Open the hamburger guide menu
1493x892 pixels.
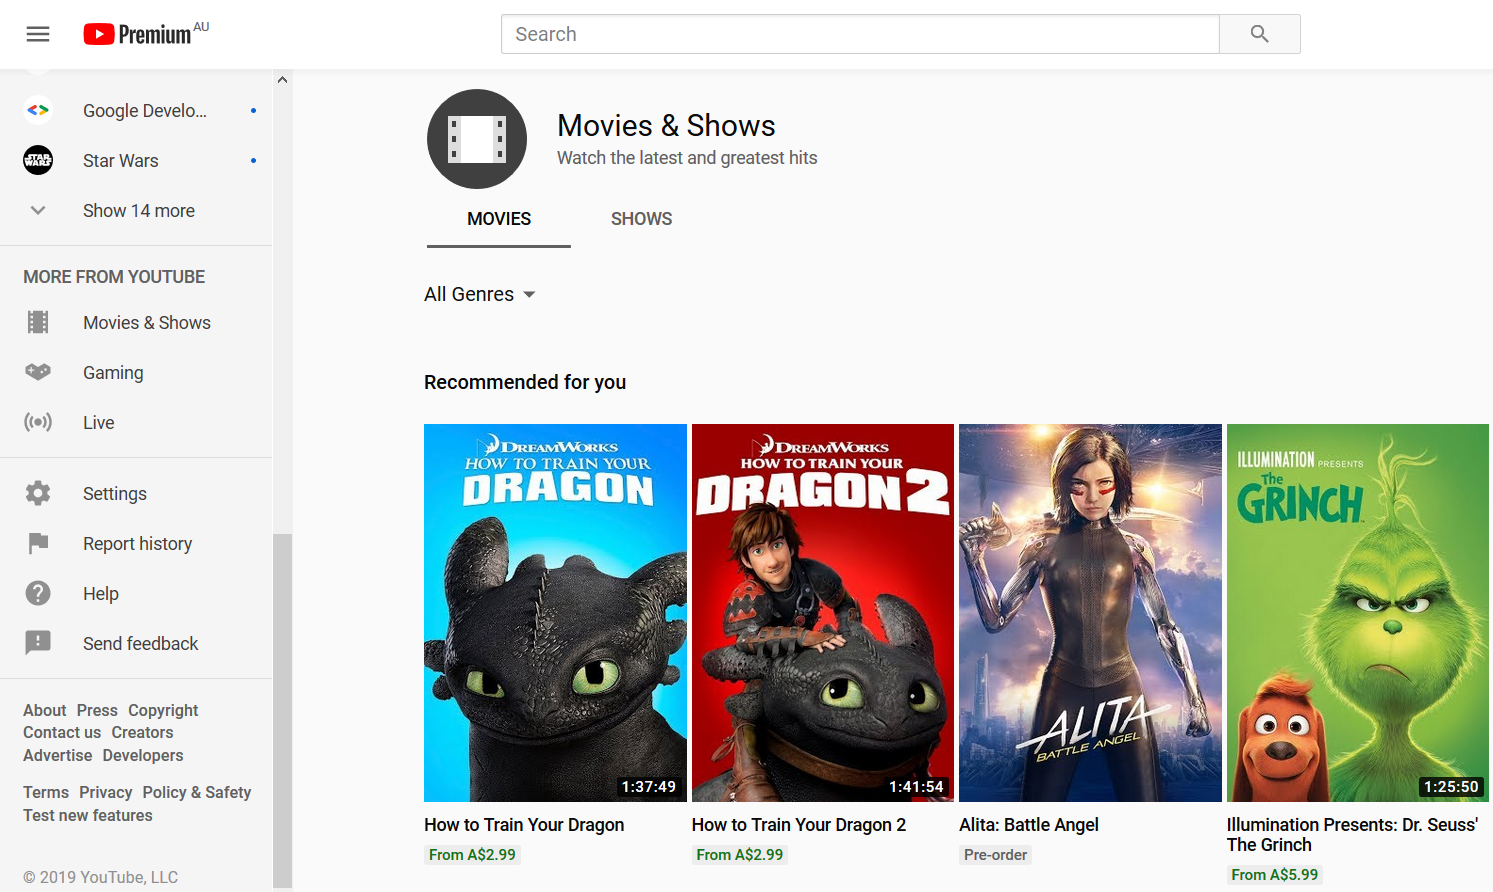coord(38,34)
